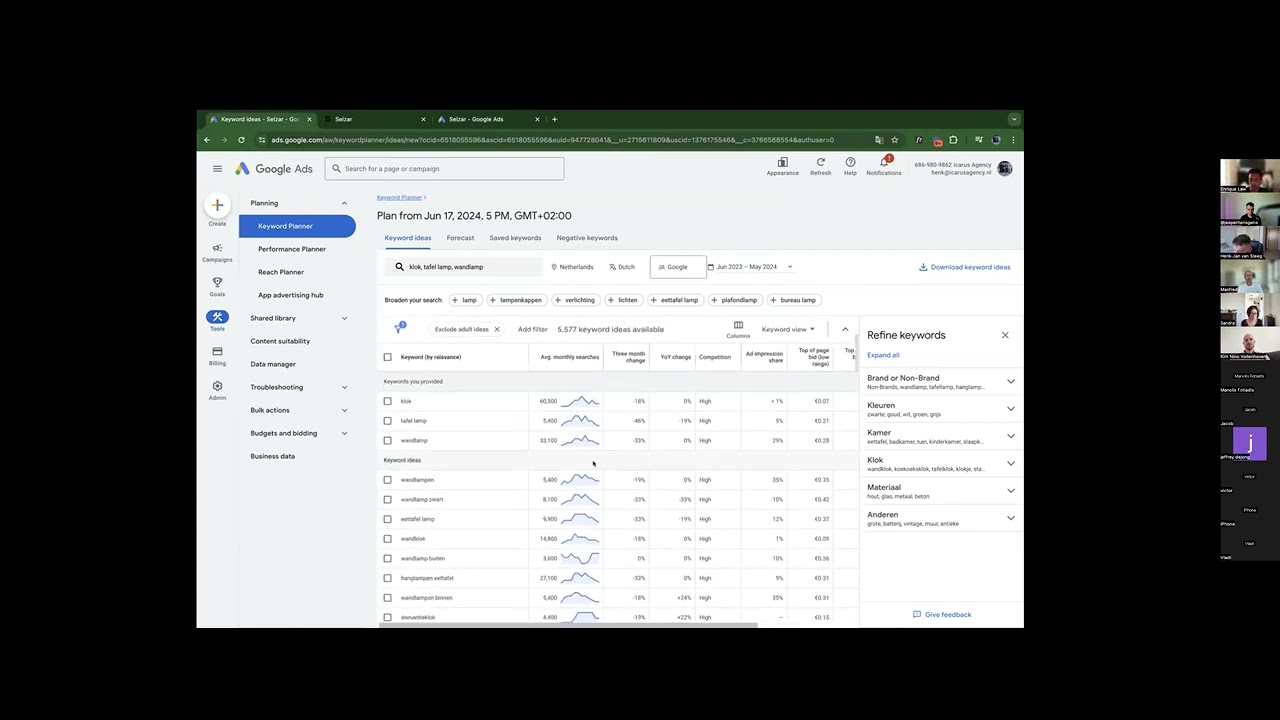Image resolution: width=1280 pixels, height=720 pixels.
Task: Check the tafel lamp keyword row
Action: pos(388,421)
